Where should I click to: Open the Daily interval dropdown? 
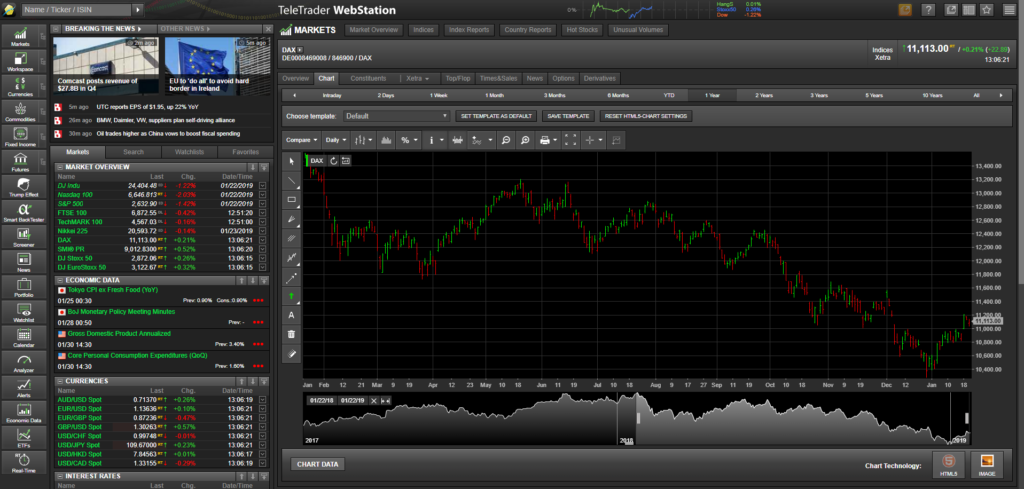[x=336, y=140]
